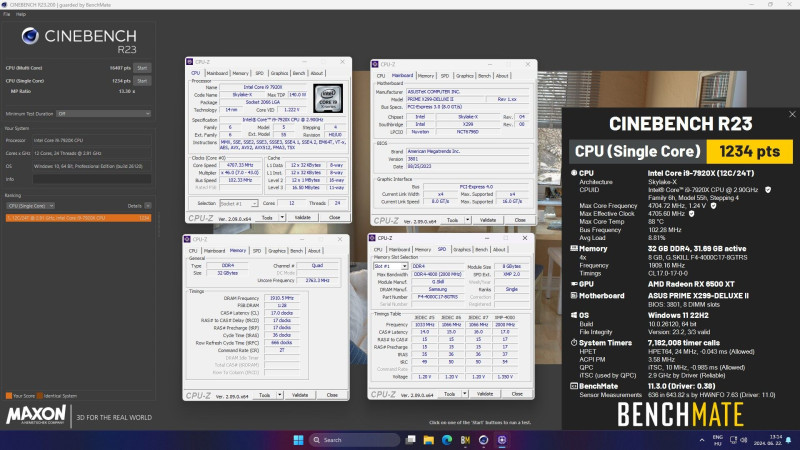Viewport: 800px width, 450px height.
Task: Launch Microsoft Edge from the taskbar
Action: click(447, 440)
